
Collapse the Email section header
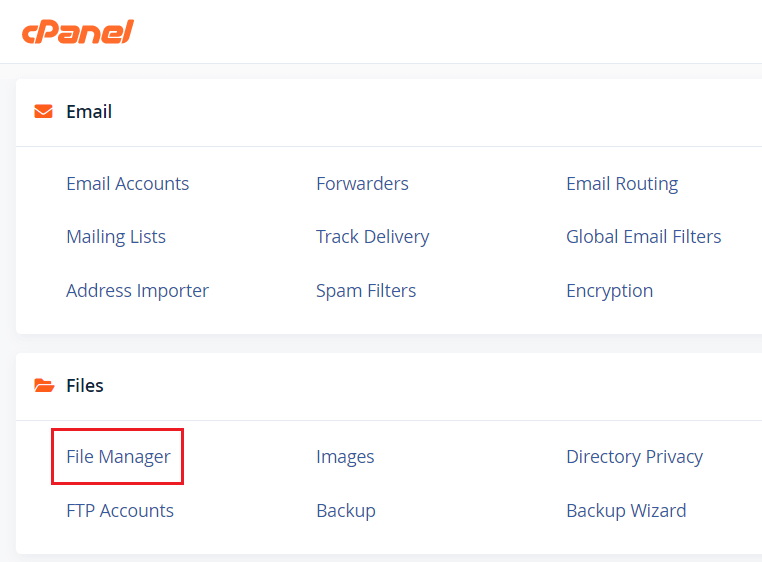pos(89,112)
